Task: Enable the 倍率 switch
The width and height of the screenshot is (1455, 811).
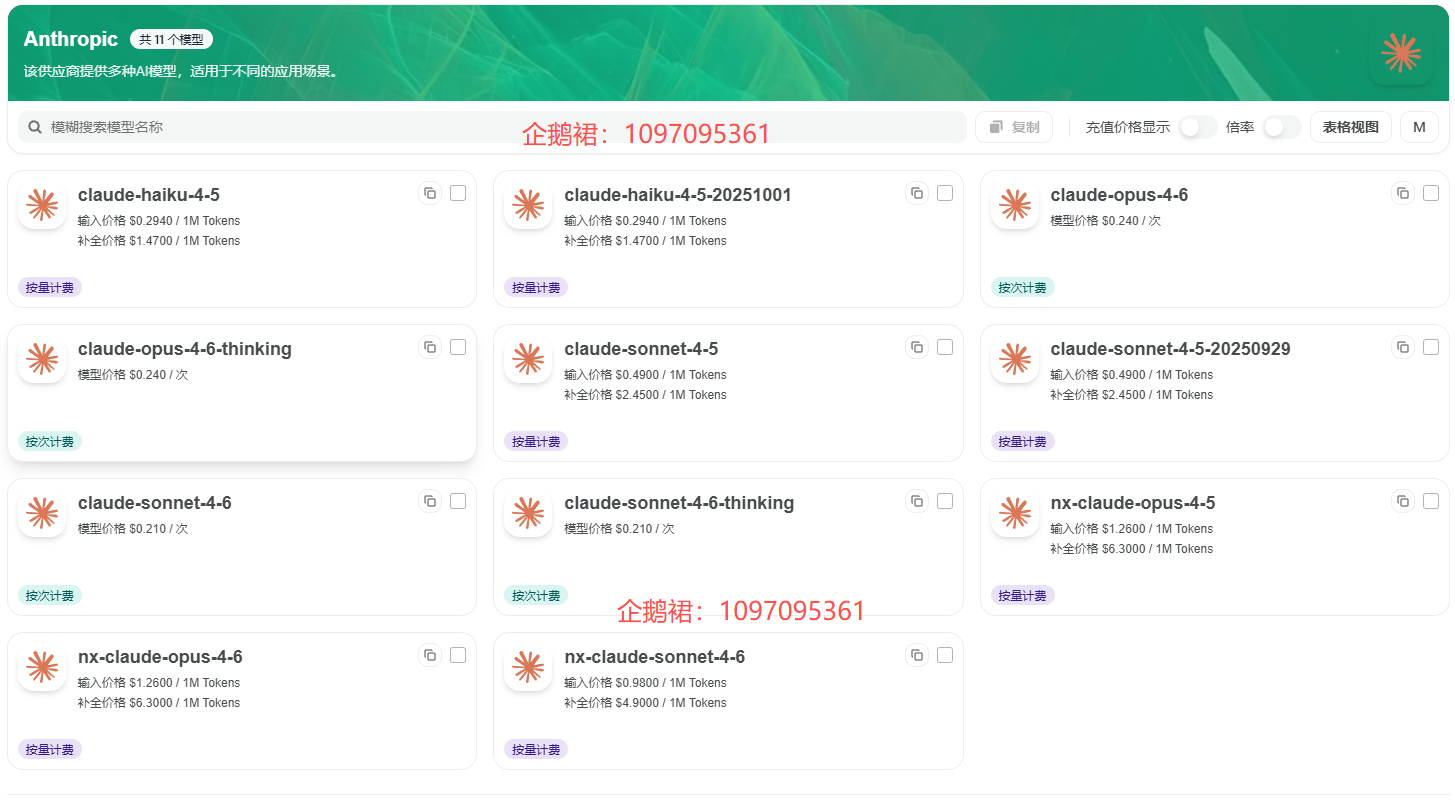Action: pyautogui.click(x=1282, y=127)
